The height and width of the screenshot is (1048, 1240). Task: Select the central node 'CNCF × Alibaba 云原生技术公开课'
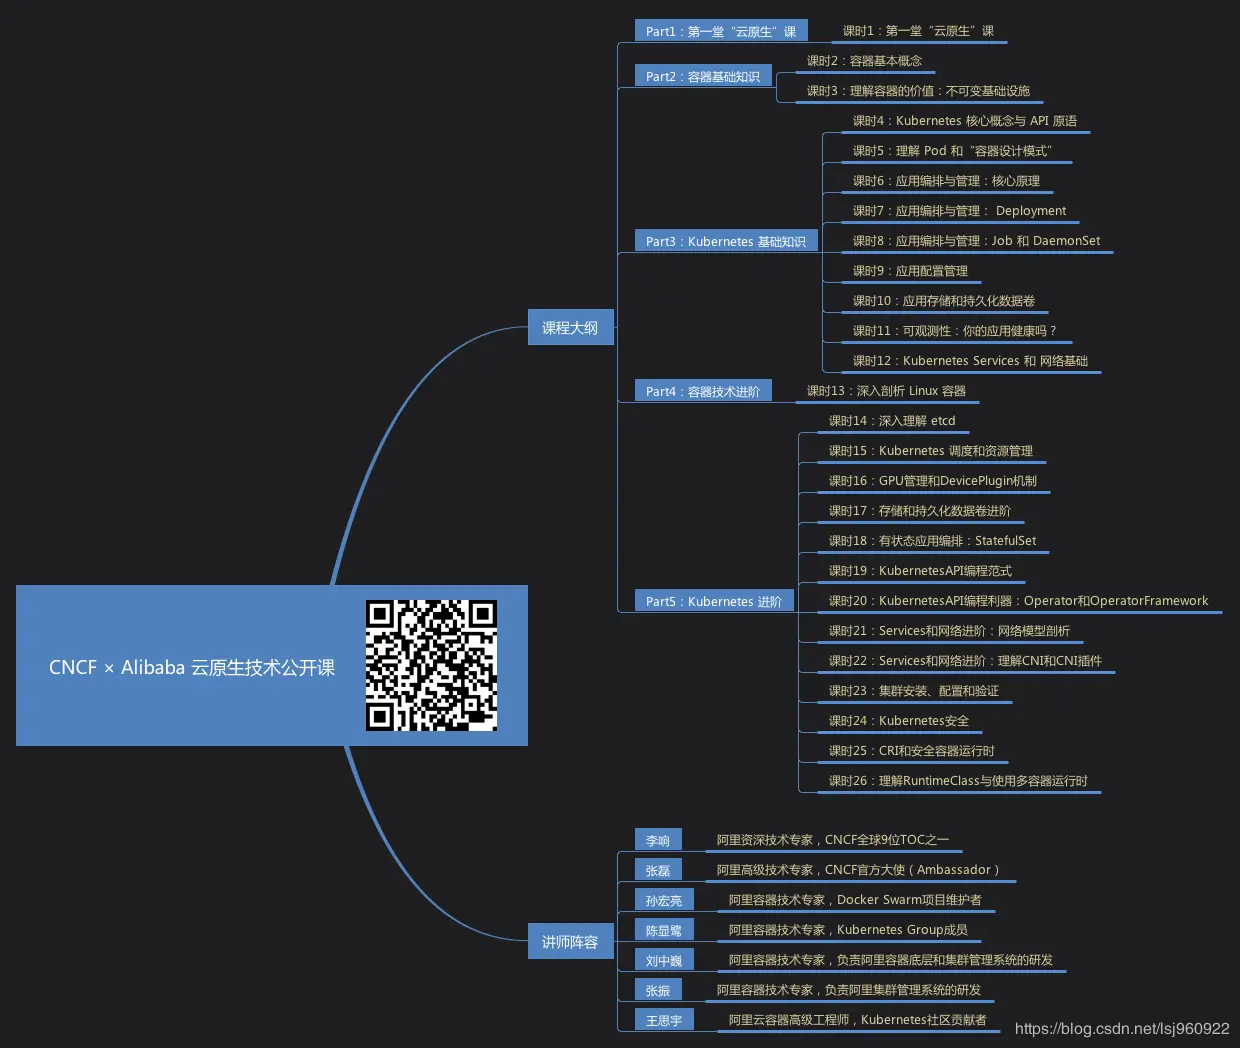point(272,666)
